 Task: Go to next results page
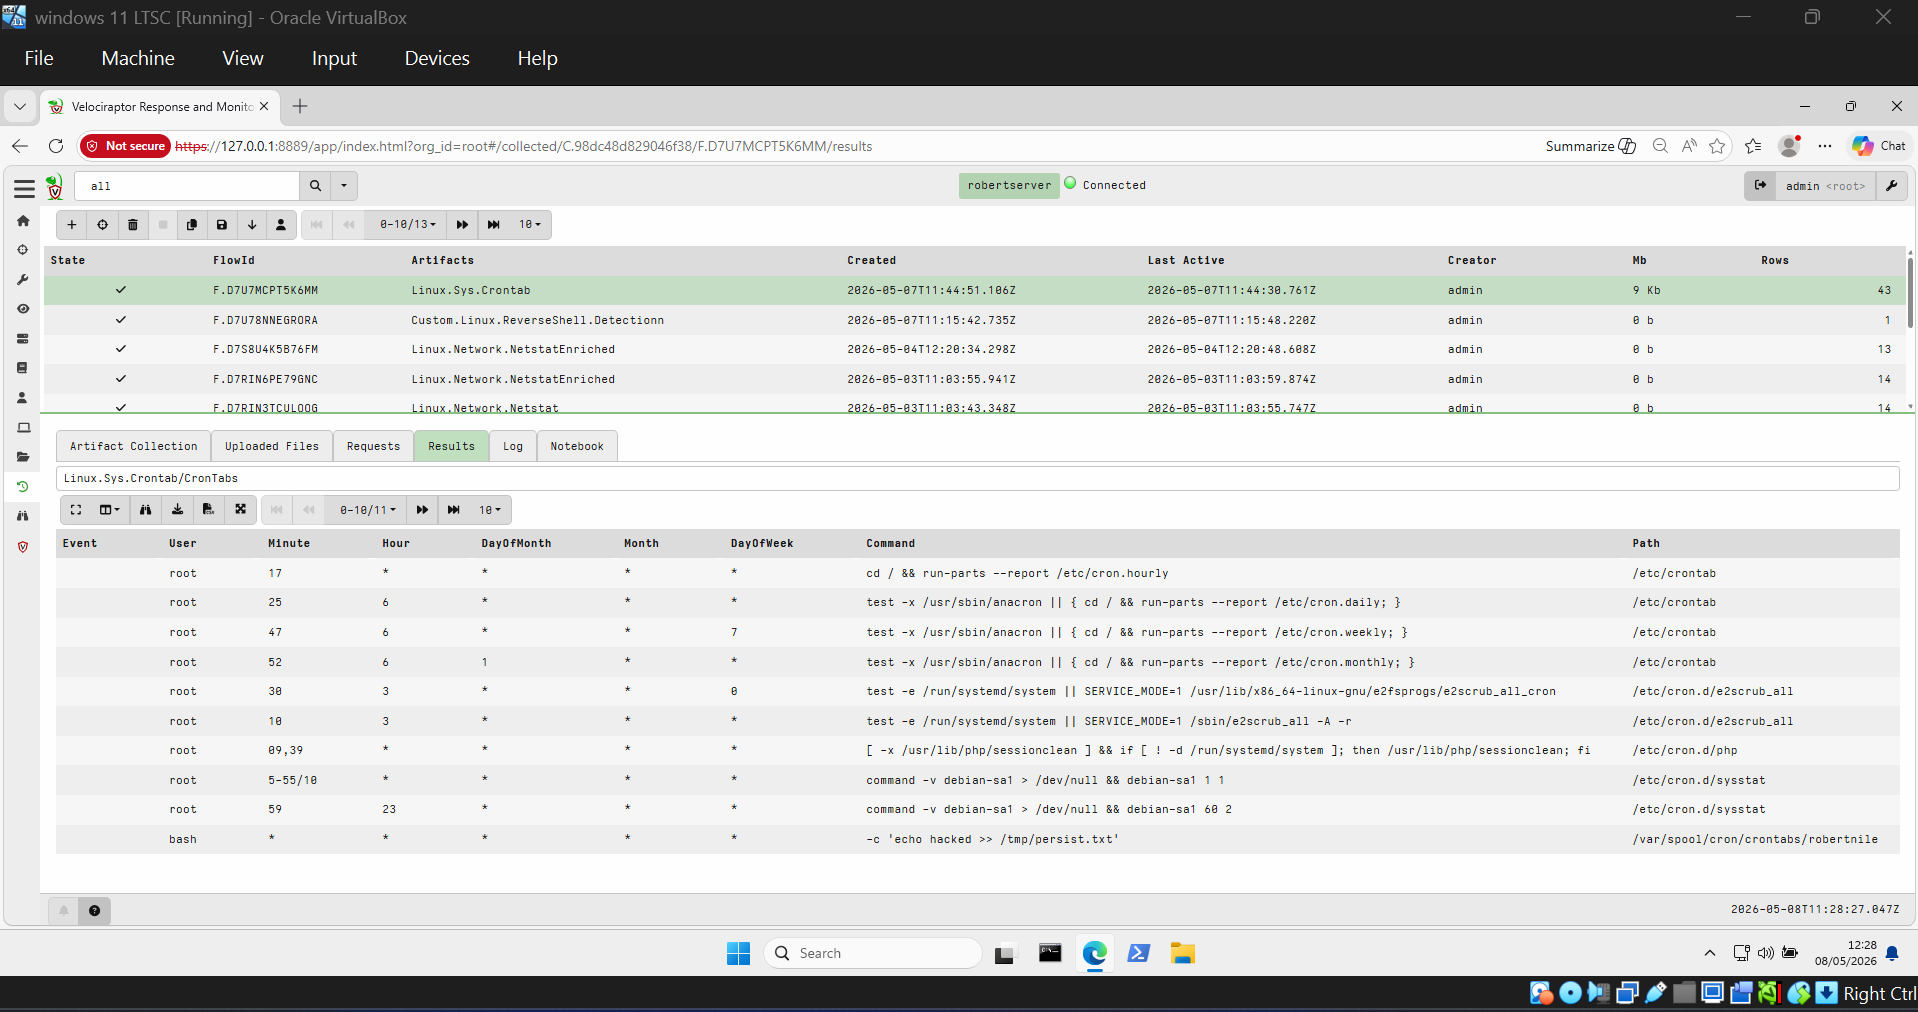422,510
